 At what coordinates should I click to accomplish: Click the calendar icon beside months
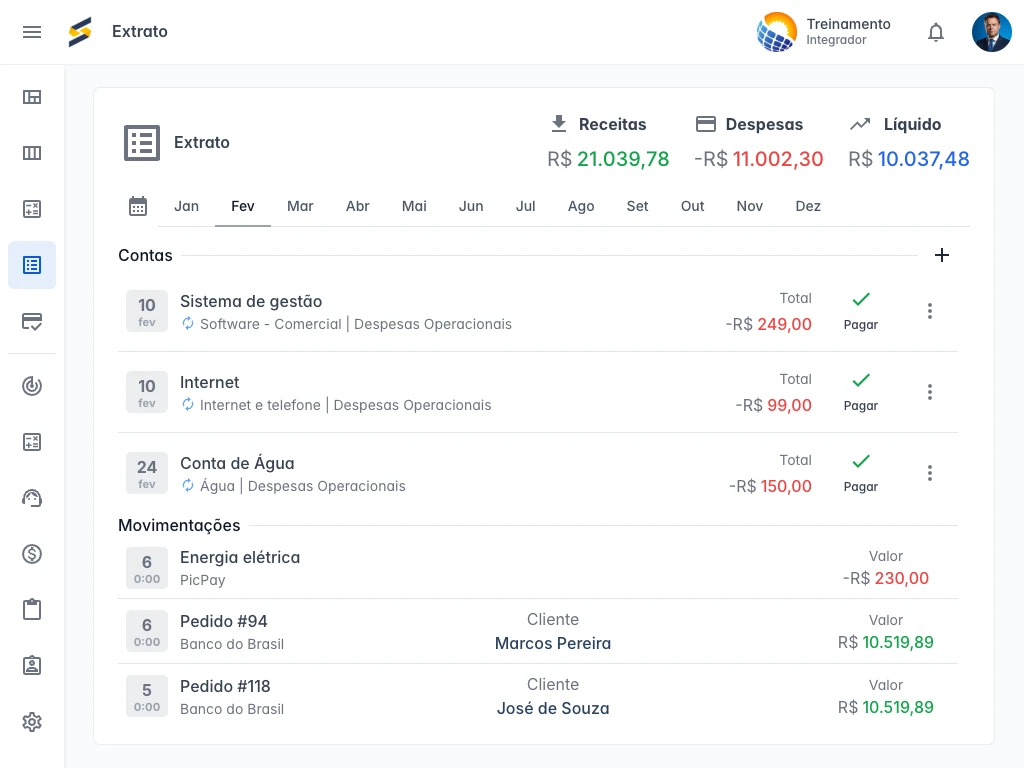click(138, 206)
